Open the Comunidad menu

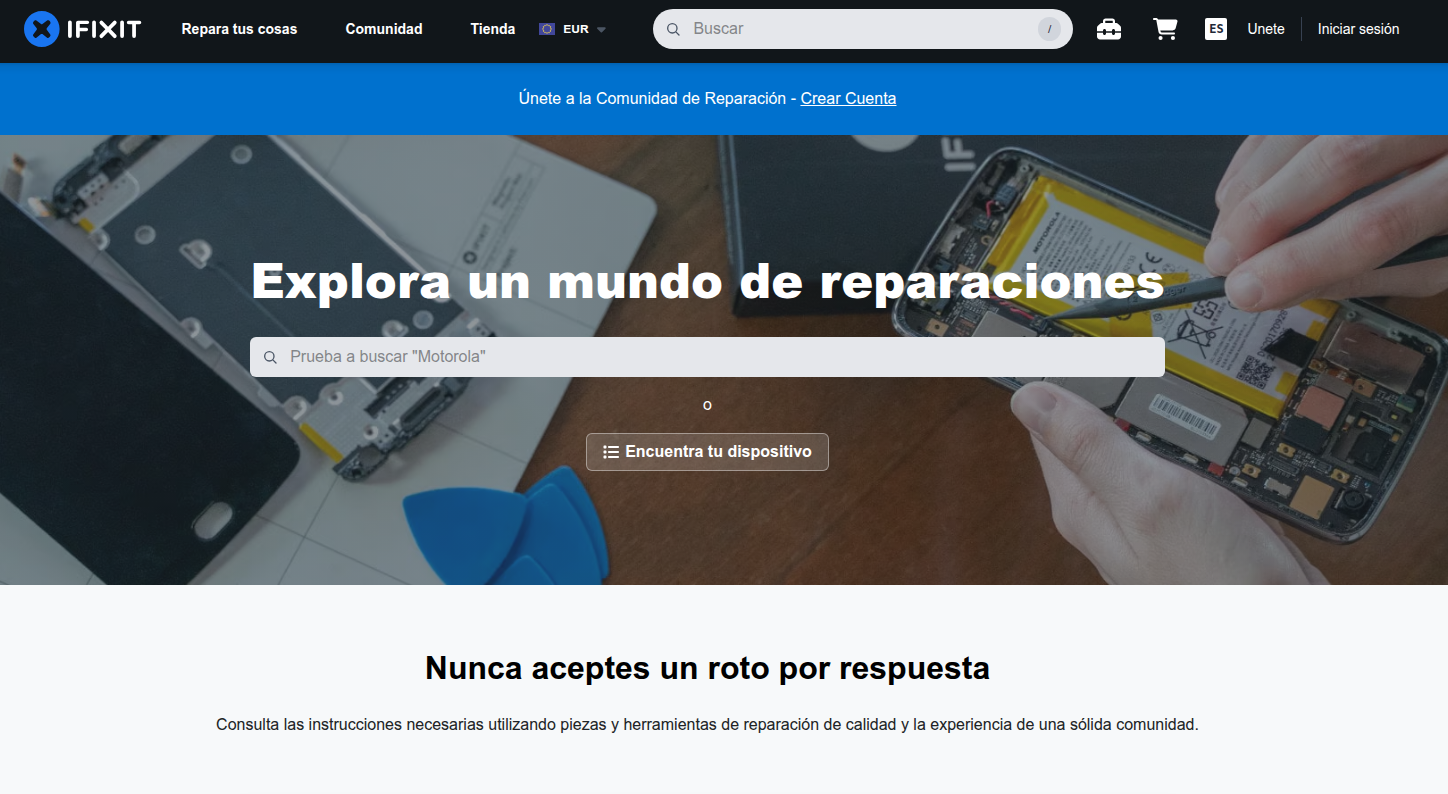[x=384, y=29]
